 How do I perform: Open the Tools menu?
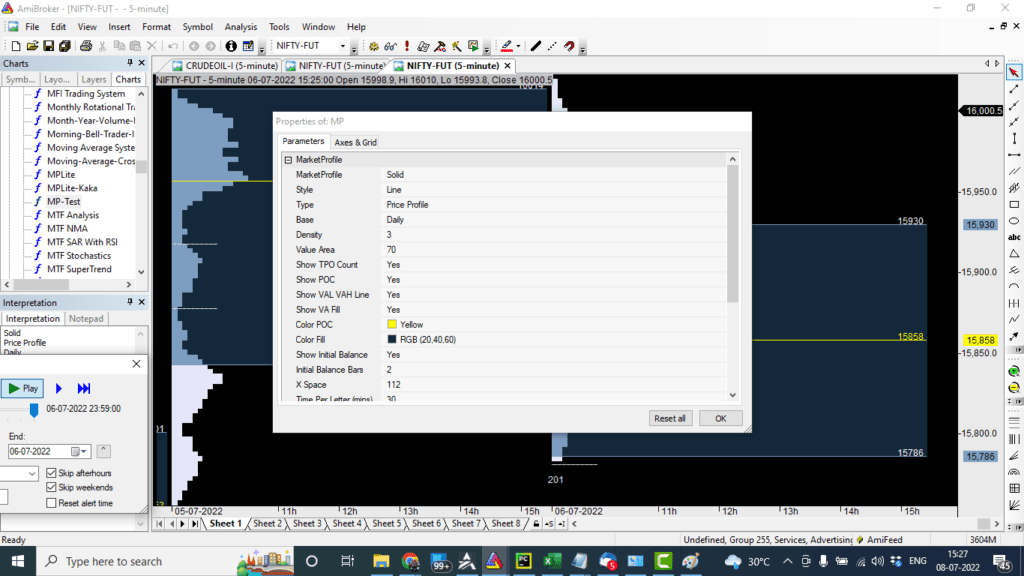[x=279, y=27]
